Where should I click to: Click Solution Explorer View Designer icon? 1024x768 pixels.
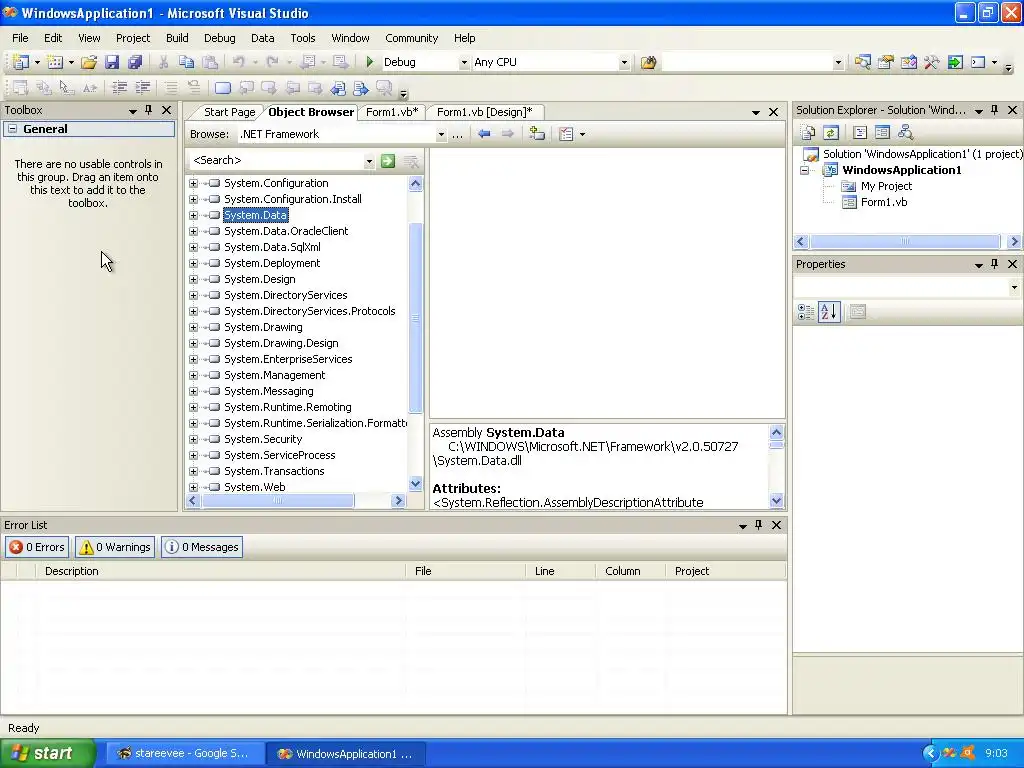pyautogui.click(x=882, y=133)
